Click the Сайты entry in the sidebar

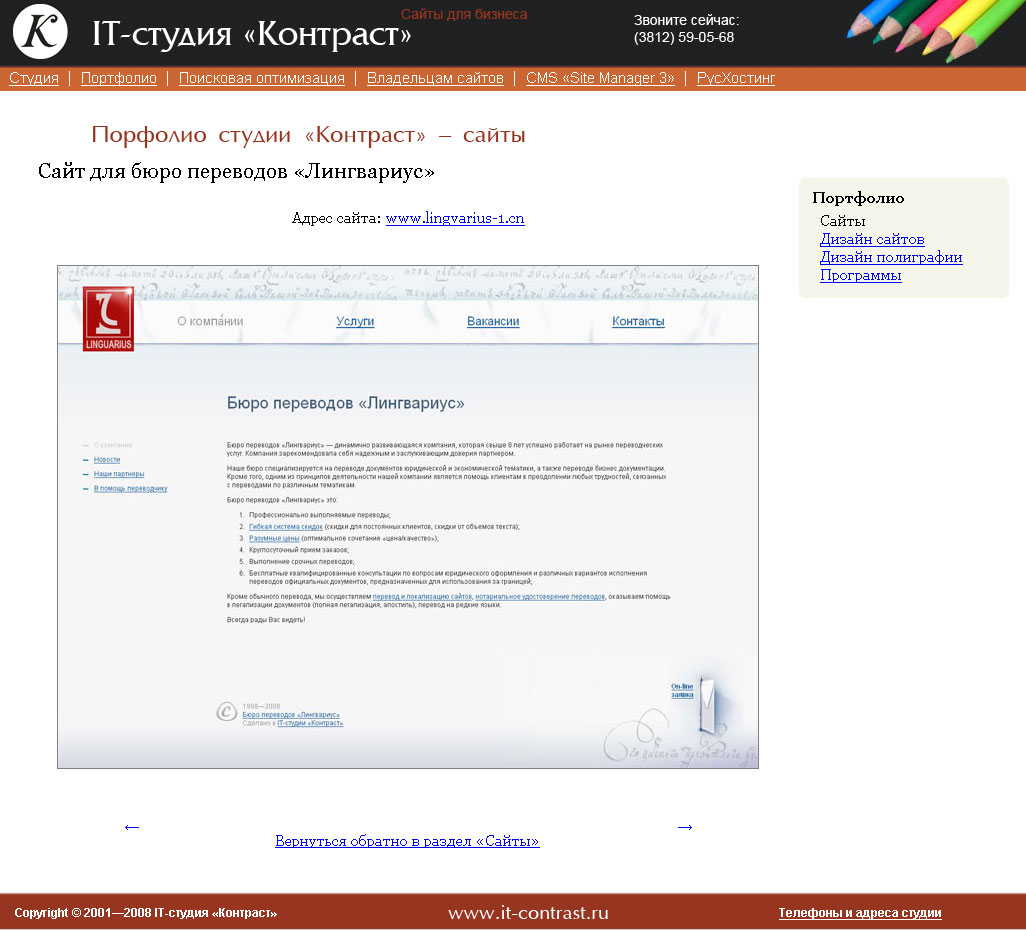pos(843,221)
